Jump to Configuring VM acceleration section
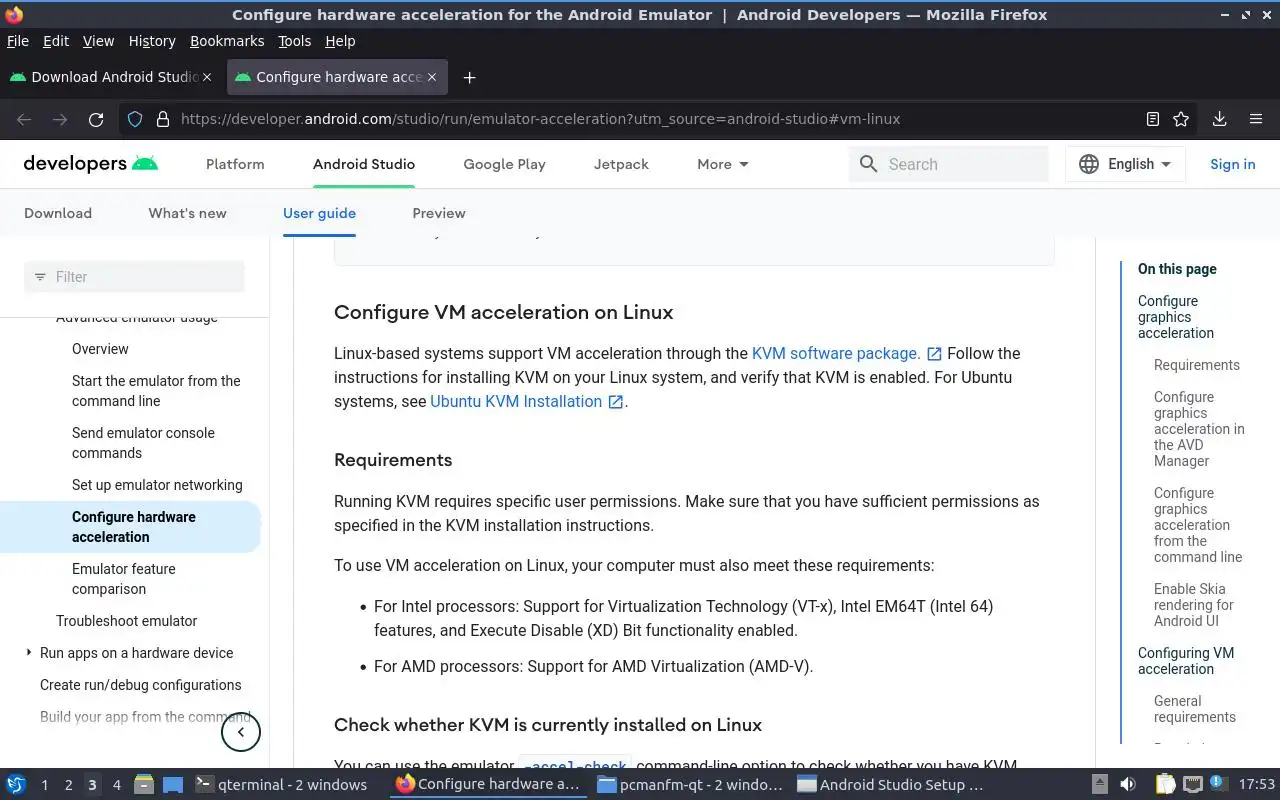Viewport: 1280px width, 800px height. click(1186, 661)
